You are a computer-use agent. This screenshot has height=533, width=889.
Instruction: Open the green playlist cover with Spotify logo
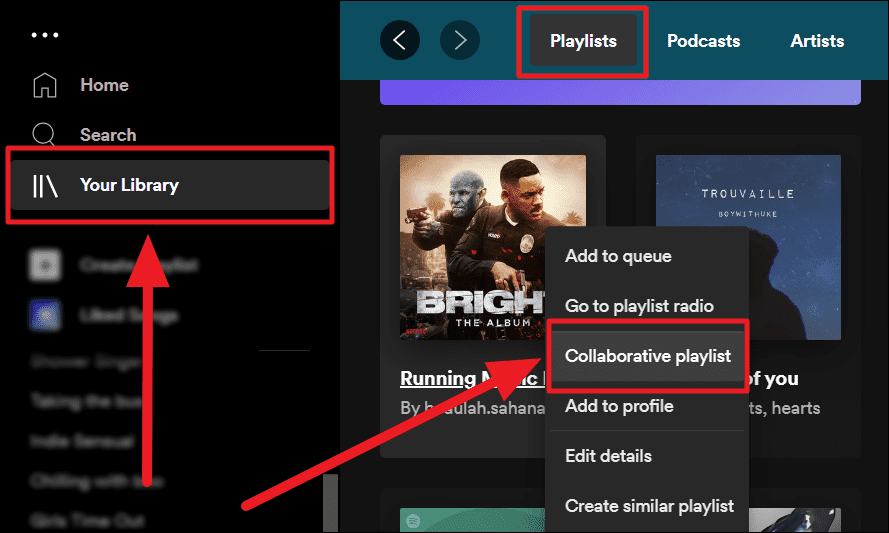click(472, 521)
